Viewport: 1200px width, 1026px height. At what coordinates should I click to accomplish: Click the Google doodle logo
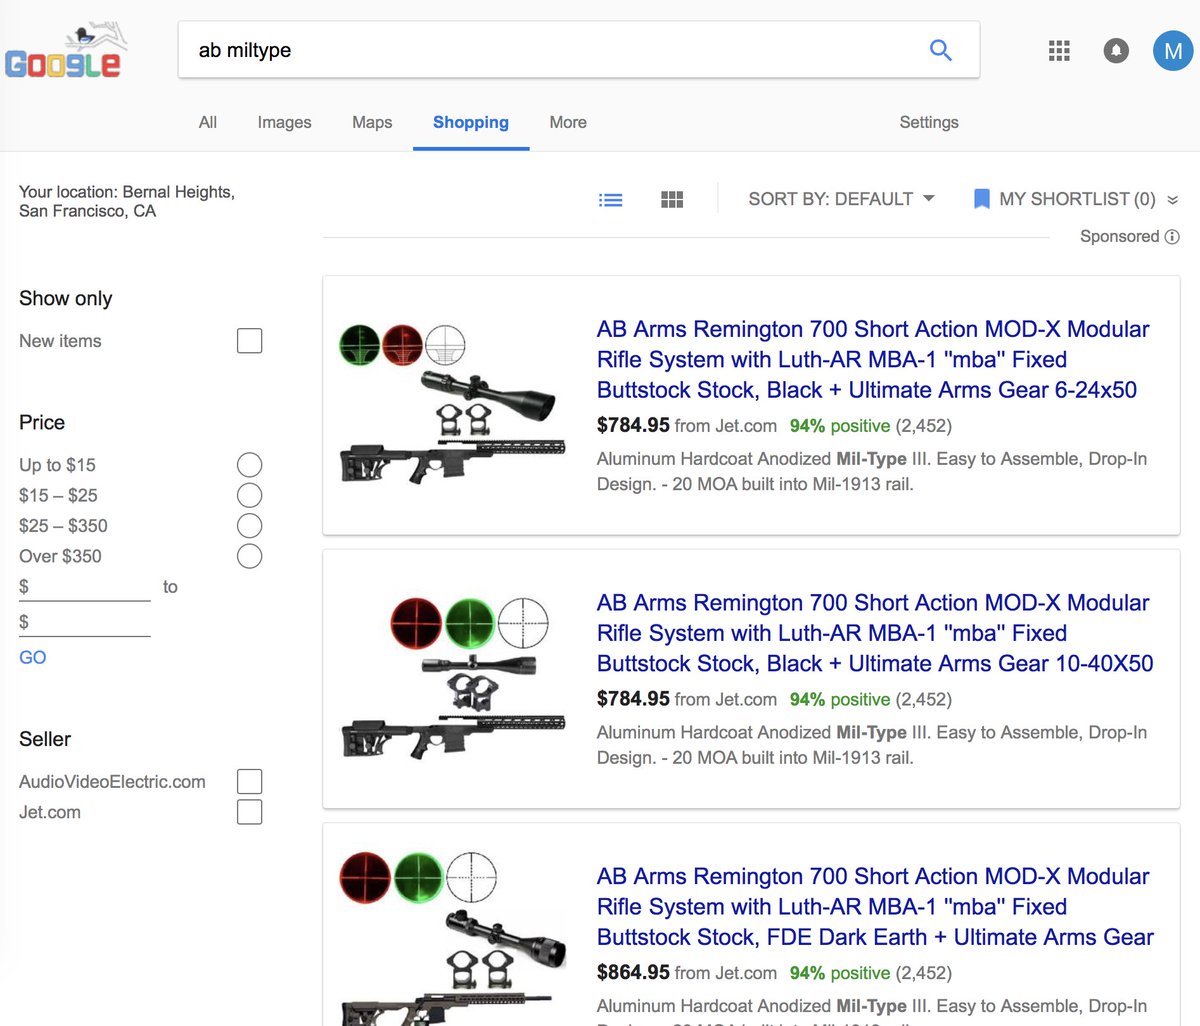pos(64,52)
